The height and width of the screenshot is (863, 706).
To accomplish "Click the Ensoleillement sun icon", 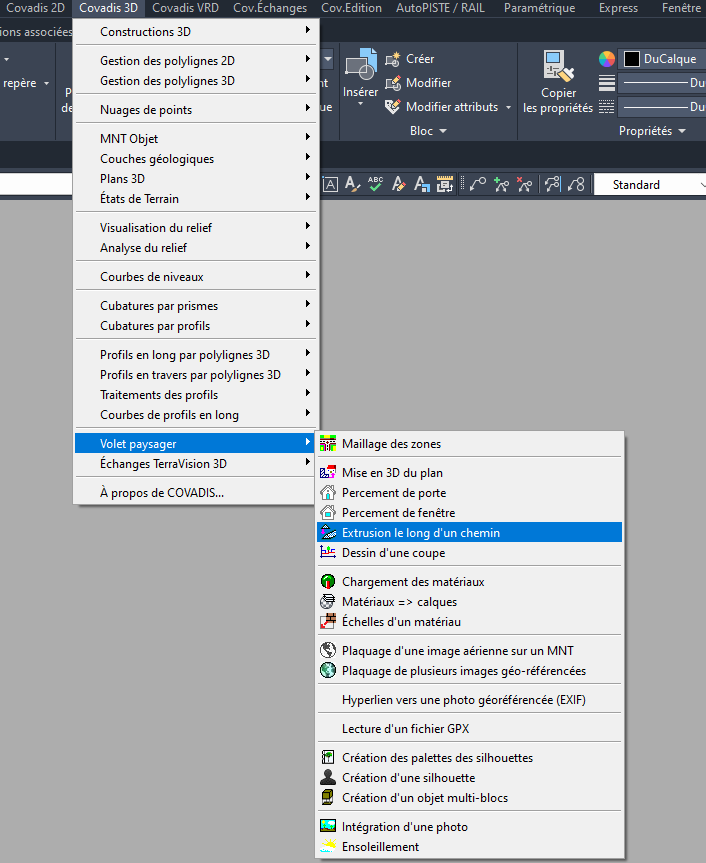I will [327, 847].
